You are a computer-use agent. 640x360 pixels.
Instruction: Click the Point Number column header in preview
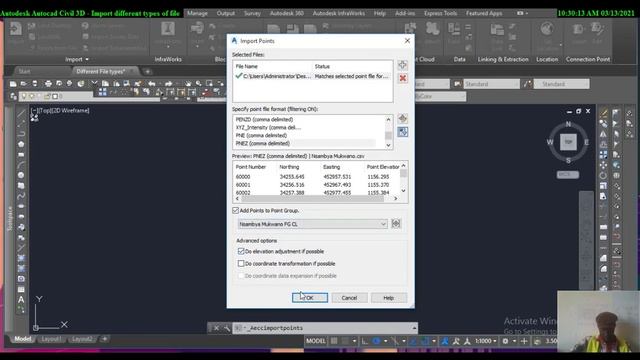(251, 167)
